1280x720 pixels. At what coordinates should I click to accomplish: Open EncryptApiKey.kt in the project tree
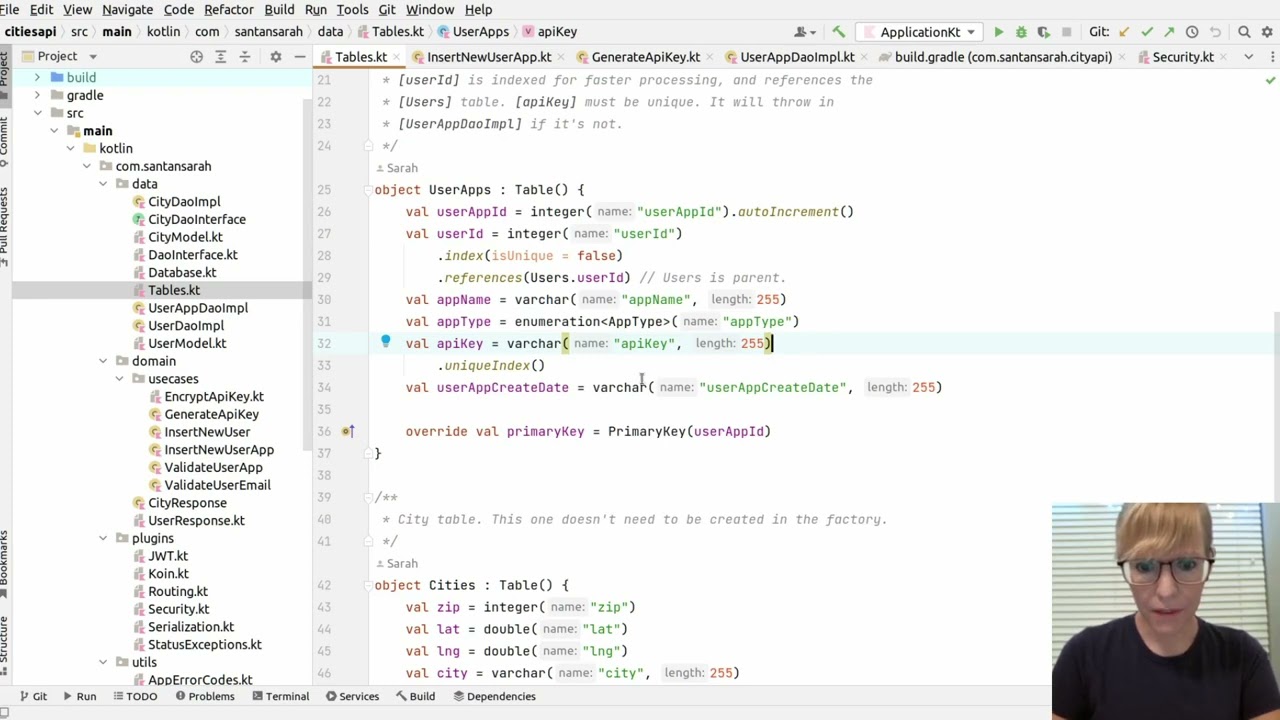[213, 397]
